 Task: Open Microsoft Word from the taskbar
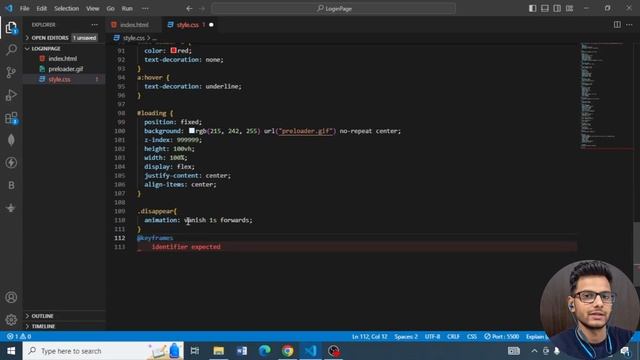(x=242, y=351)
